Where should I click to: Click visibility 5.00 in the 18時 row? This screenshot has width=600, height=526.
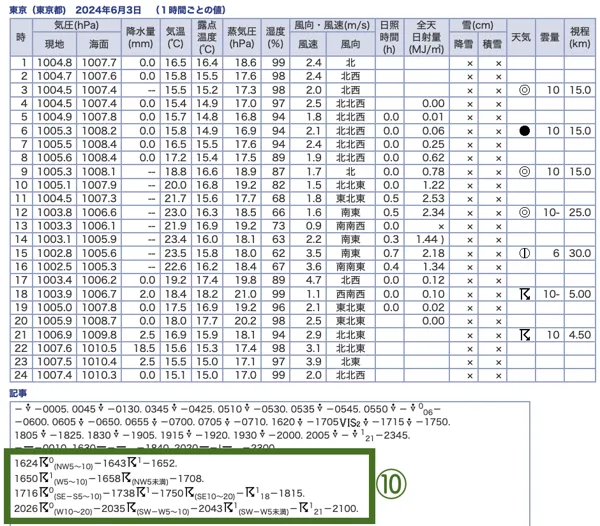point(580,294)
